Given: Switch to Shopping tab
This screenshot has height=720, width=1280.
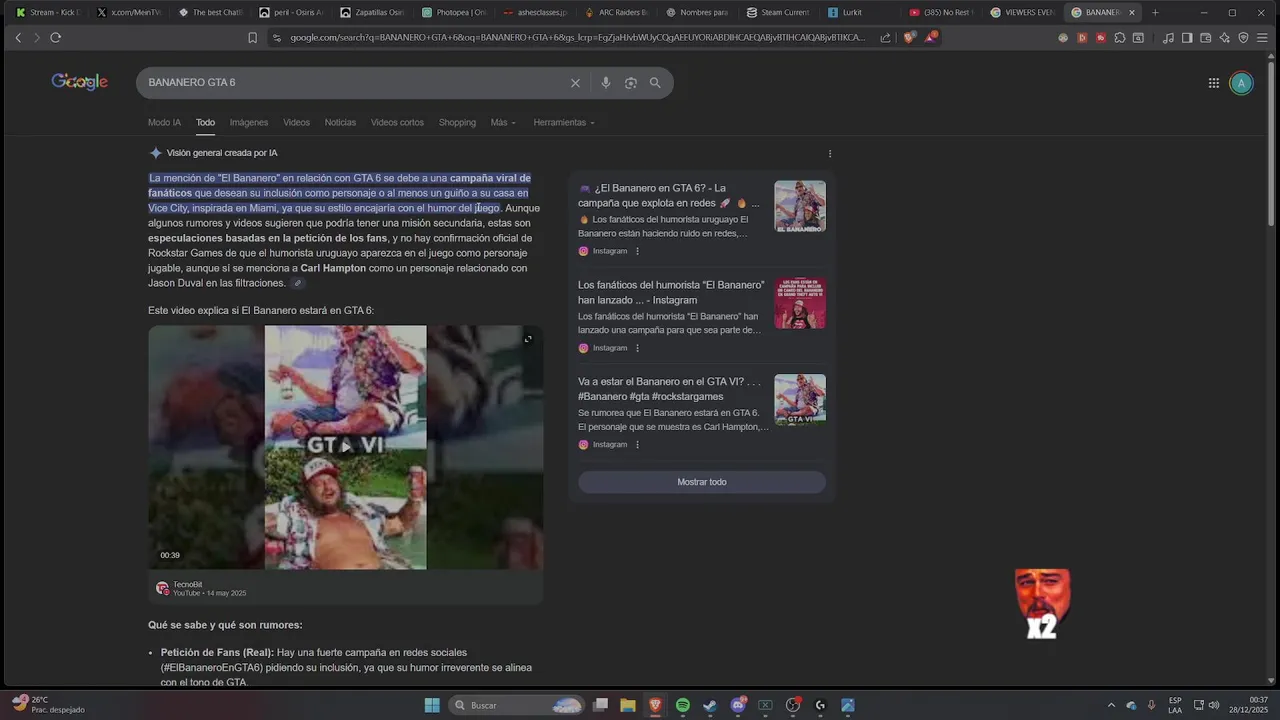Looking at the screenshot, I should coord(457,123).
